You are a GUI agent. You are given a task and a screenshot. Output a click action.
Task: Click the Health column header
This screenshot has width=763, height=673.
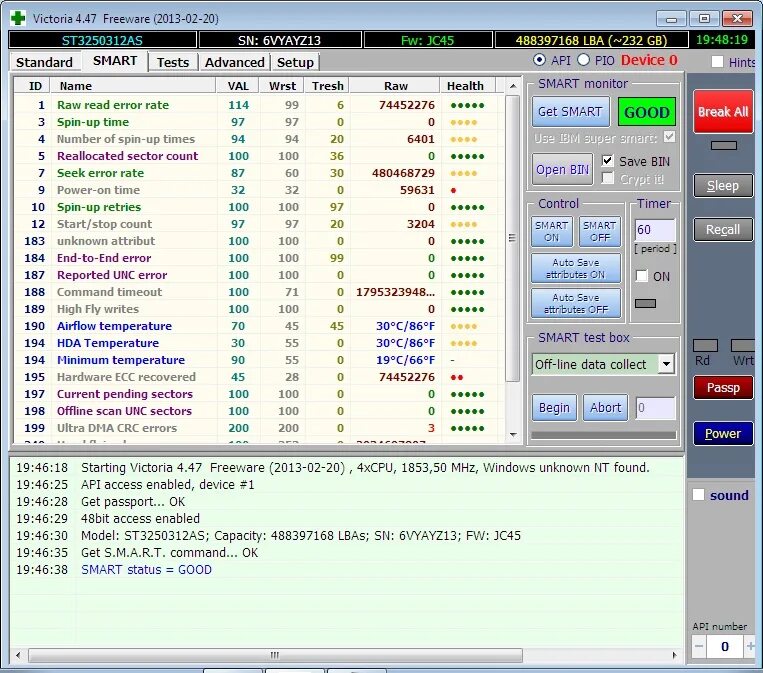pos(467,86)
